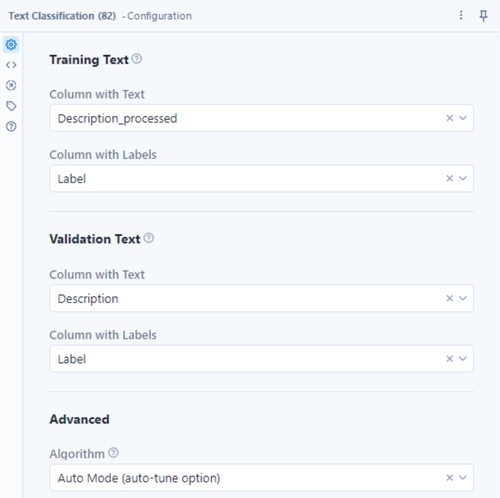
Task: Open the three-dot options menu
Action: 461,15
